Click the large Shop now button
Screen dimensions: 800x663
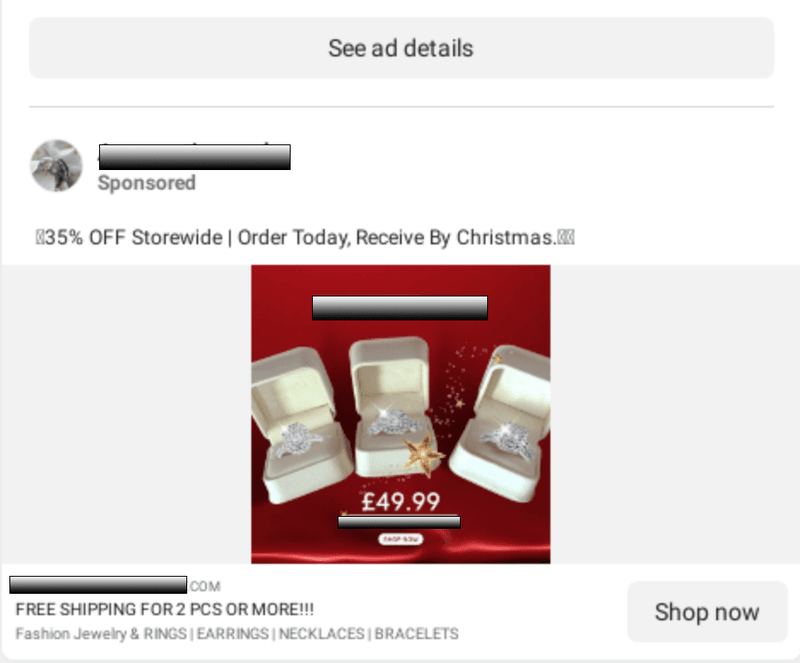pyautogui.click(x=707, y=611)
